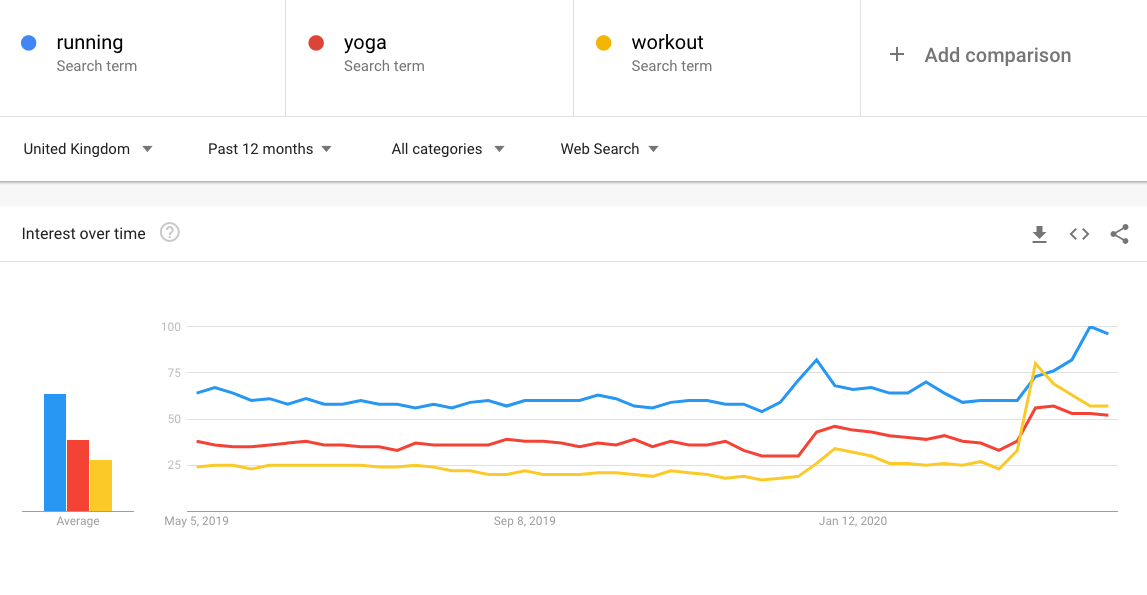Open the Interest over time help icon

pos(170,233)
